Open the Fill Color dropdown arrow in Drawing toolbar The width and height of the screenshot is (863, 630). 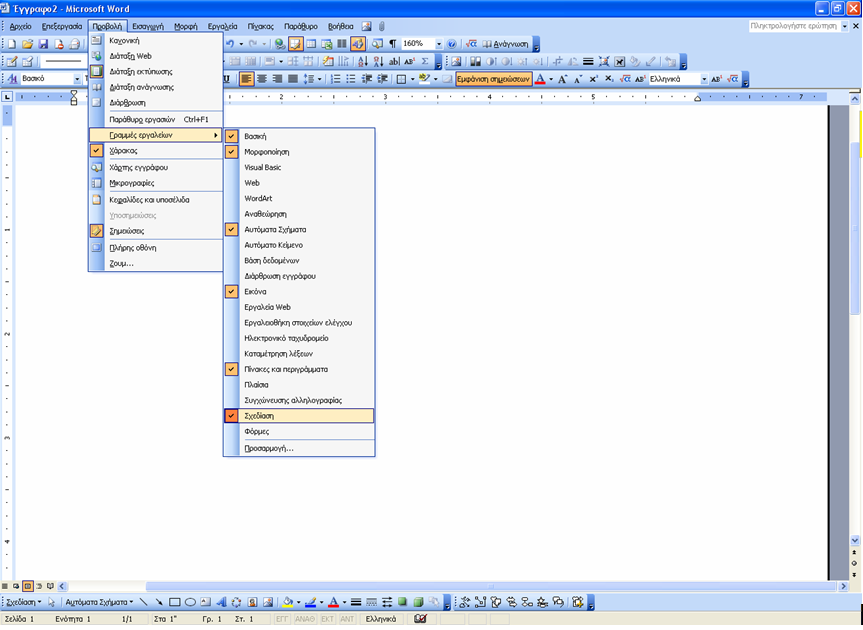(298, 602)
